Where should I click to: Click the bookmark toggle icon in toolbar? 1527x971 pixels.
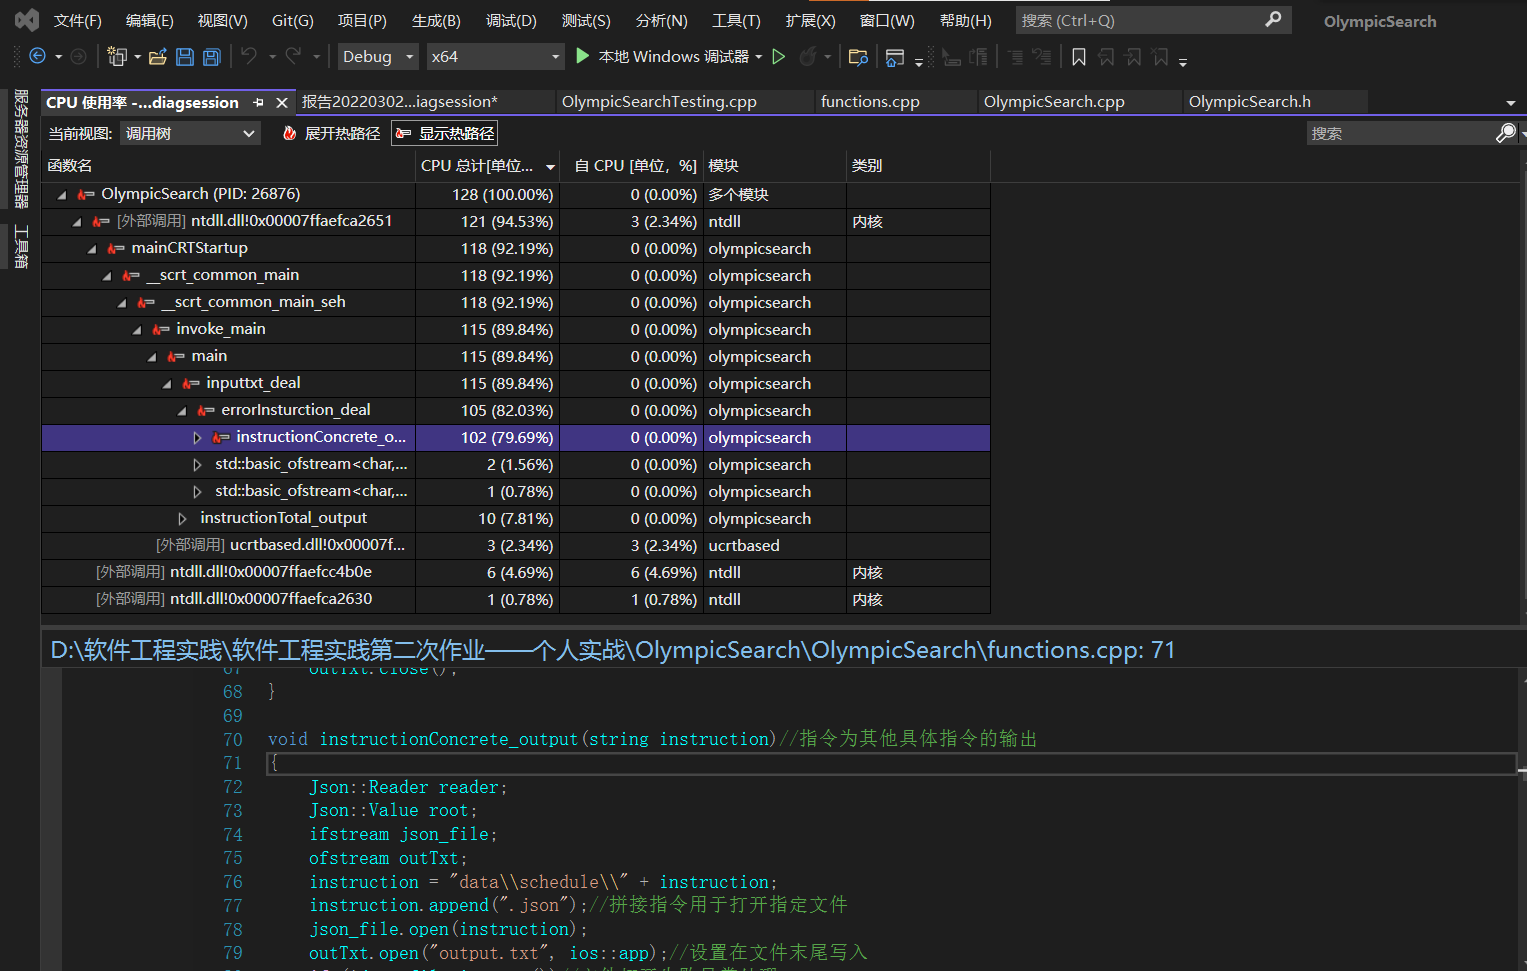point(1079,57)
